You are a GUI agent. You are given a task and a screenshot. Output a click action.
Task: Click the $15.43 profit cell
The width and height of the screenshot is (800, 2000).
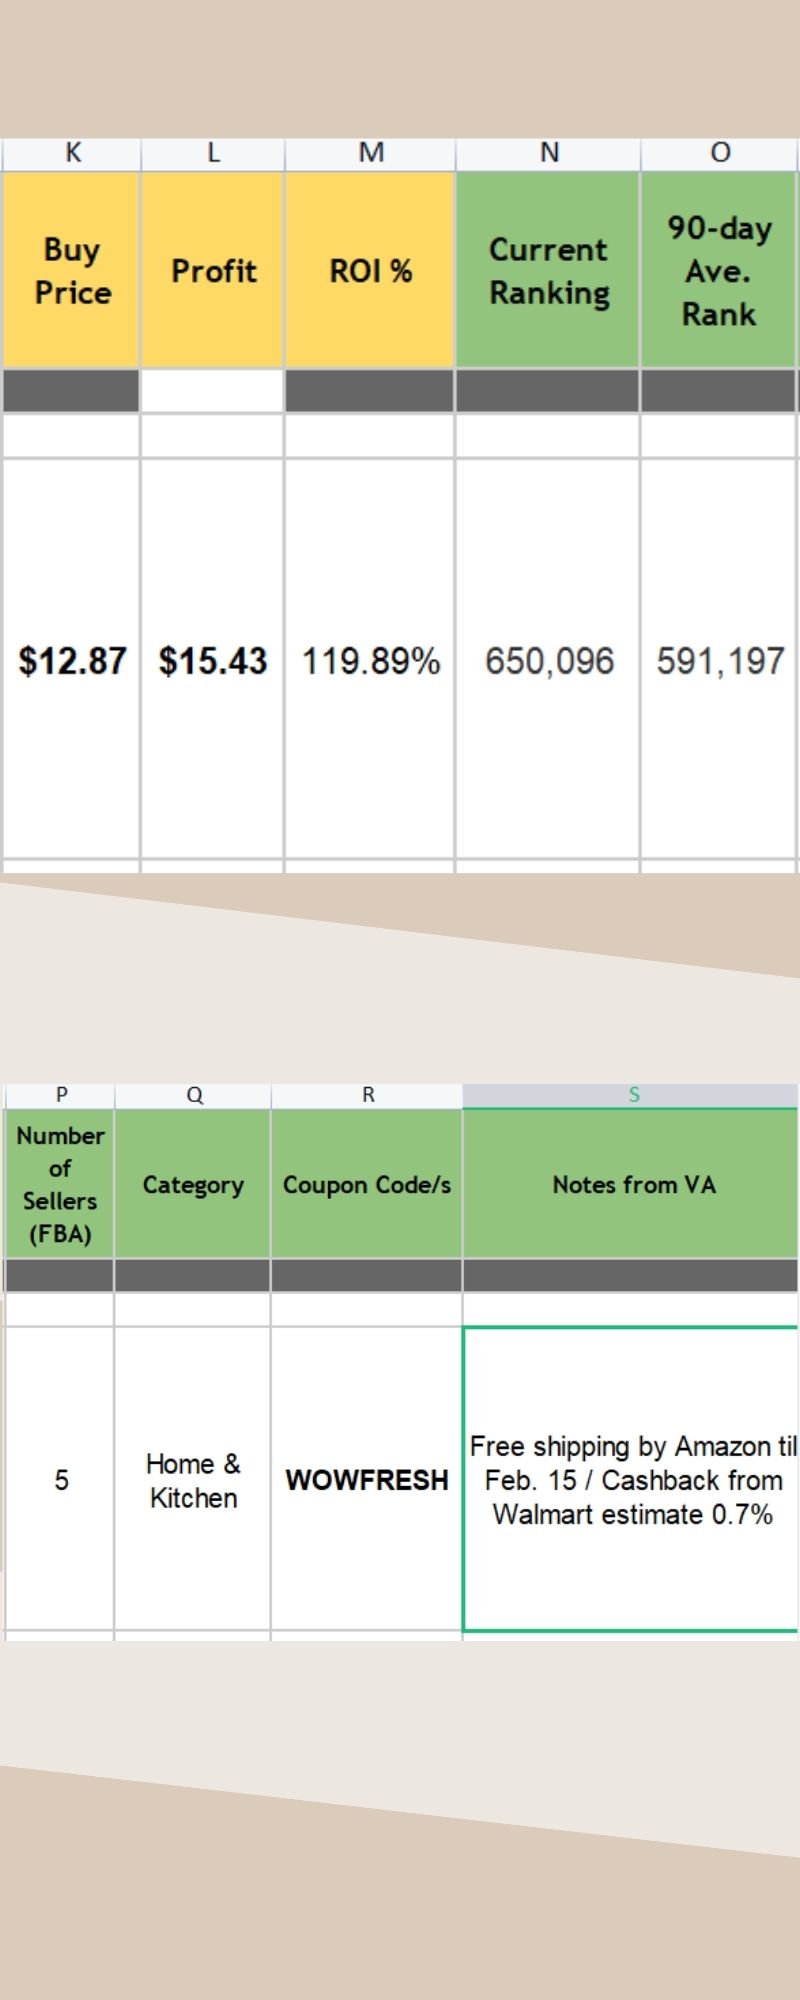(213, 661)
